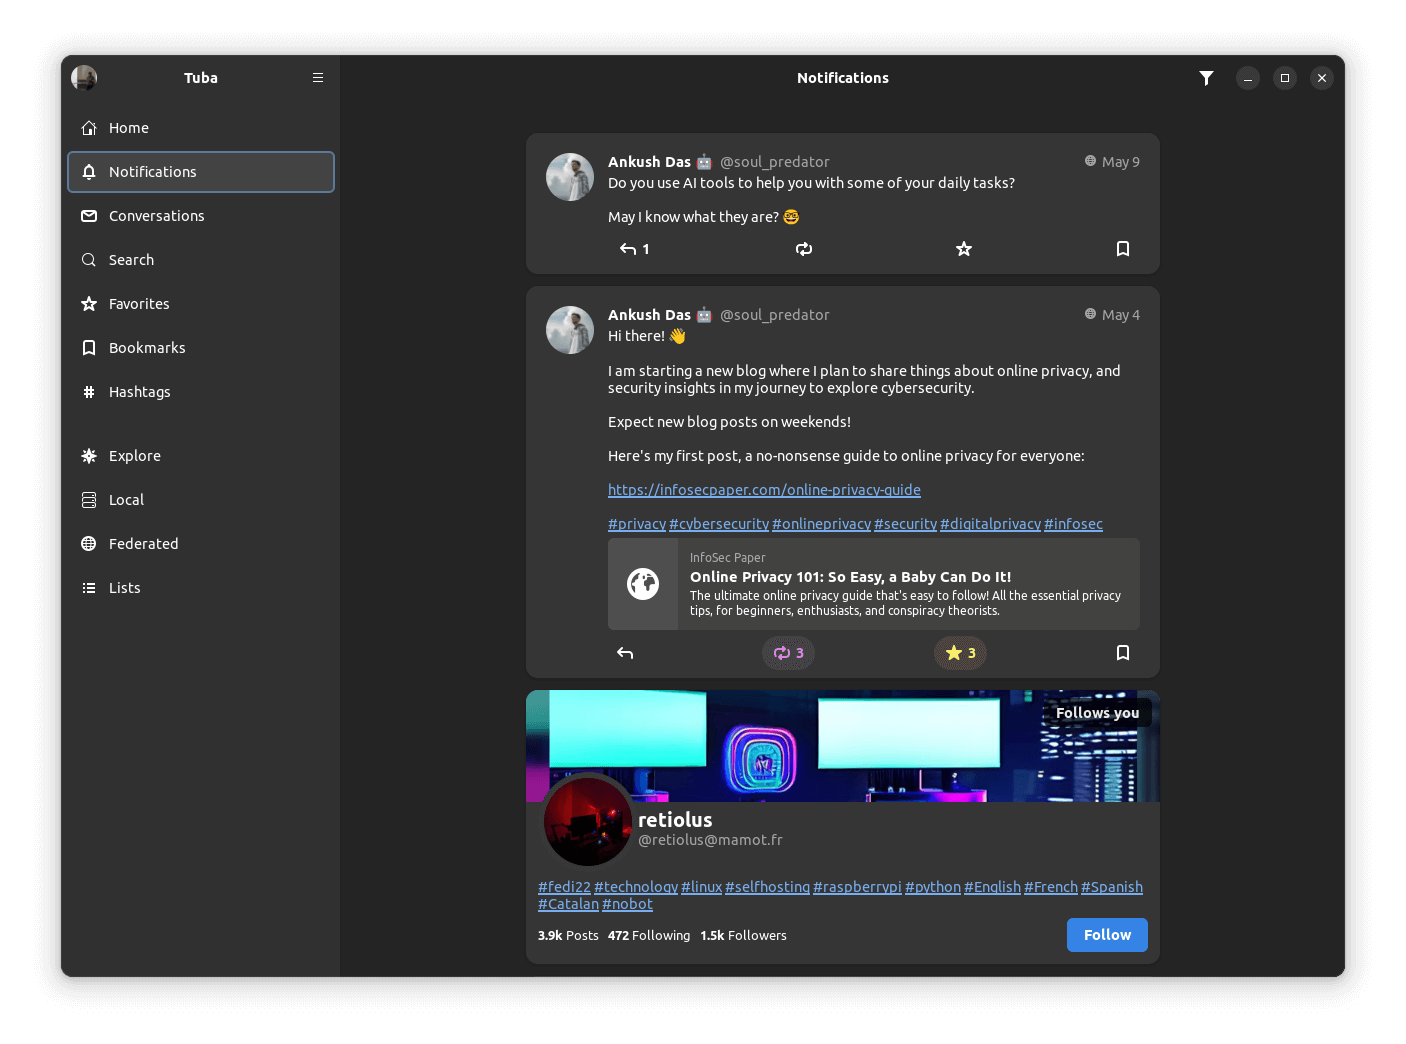
Task: Switch to the Federated timeline
Action: [143, 543]
